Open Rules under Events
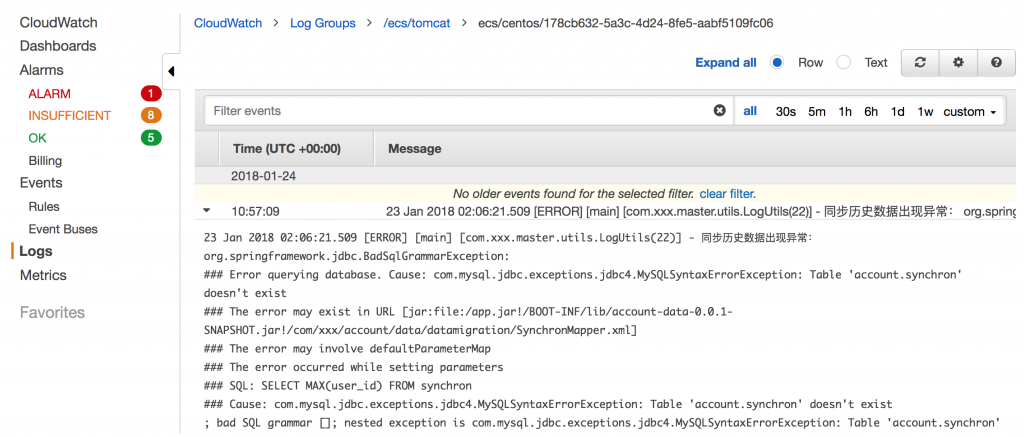1024x437 pixels. [44, 207]
